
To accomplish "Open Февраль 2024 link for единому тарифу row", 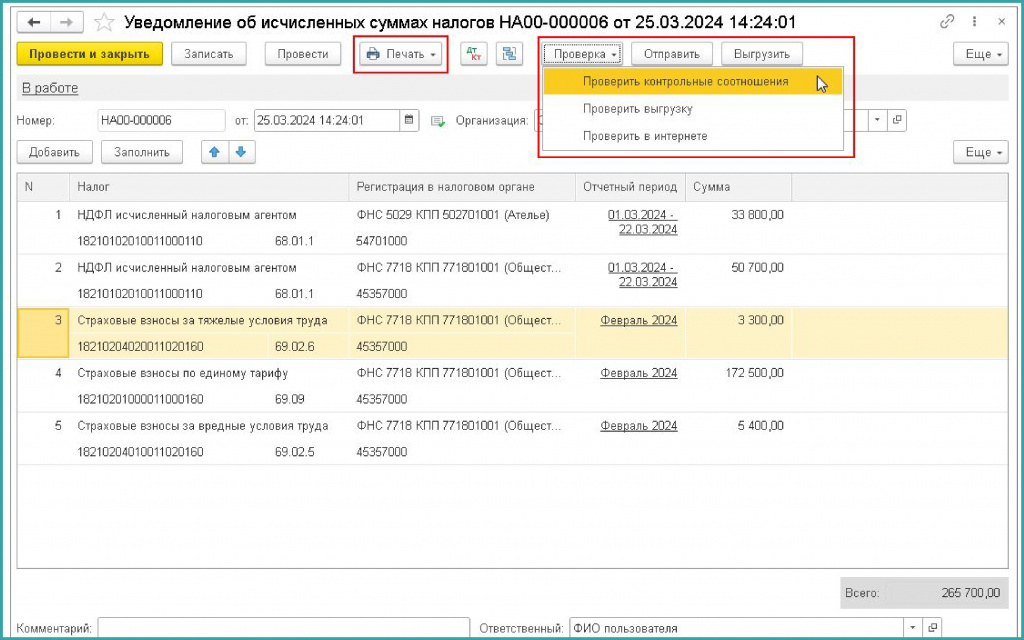I will tap(639, 373).
